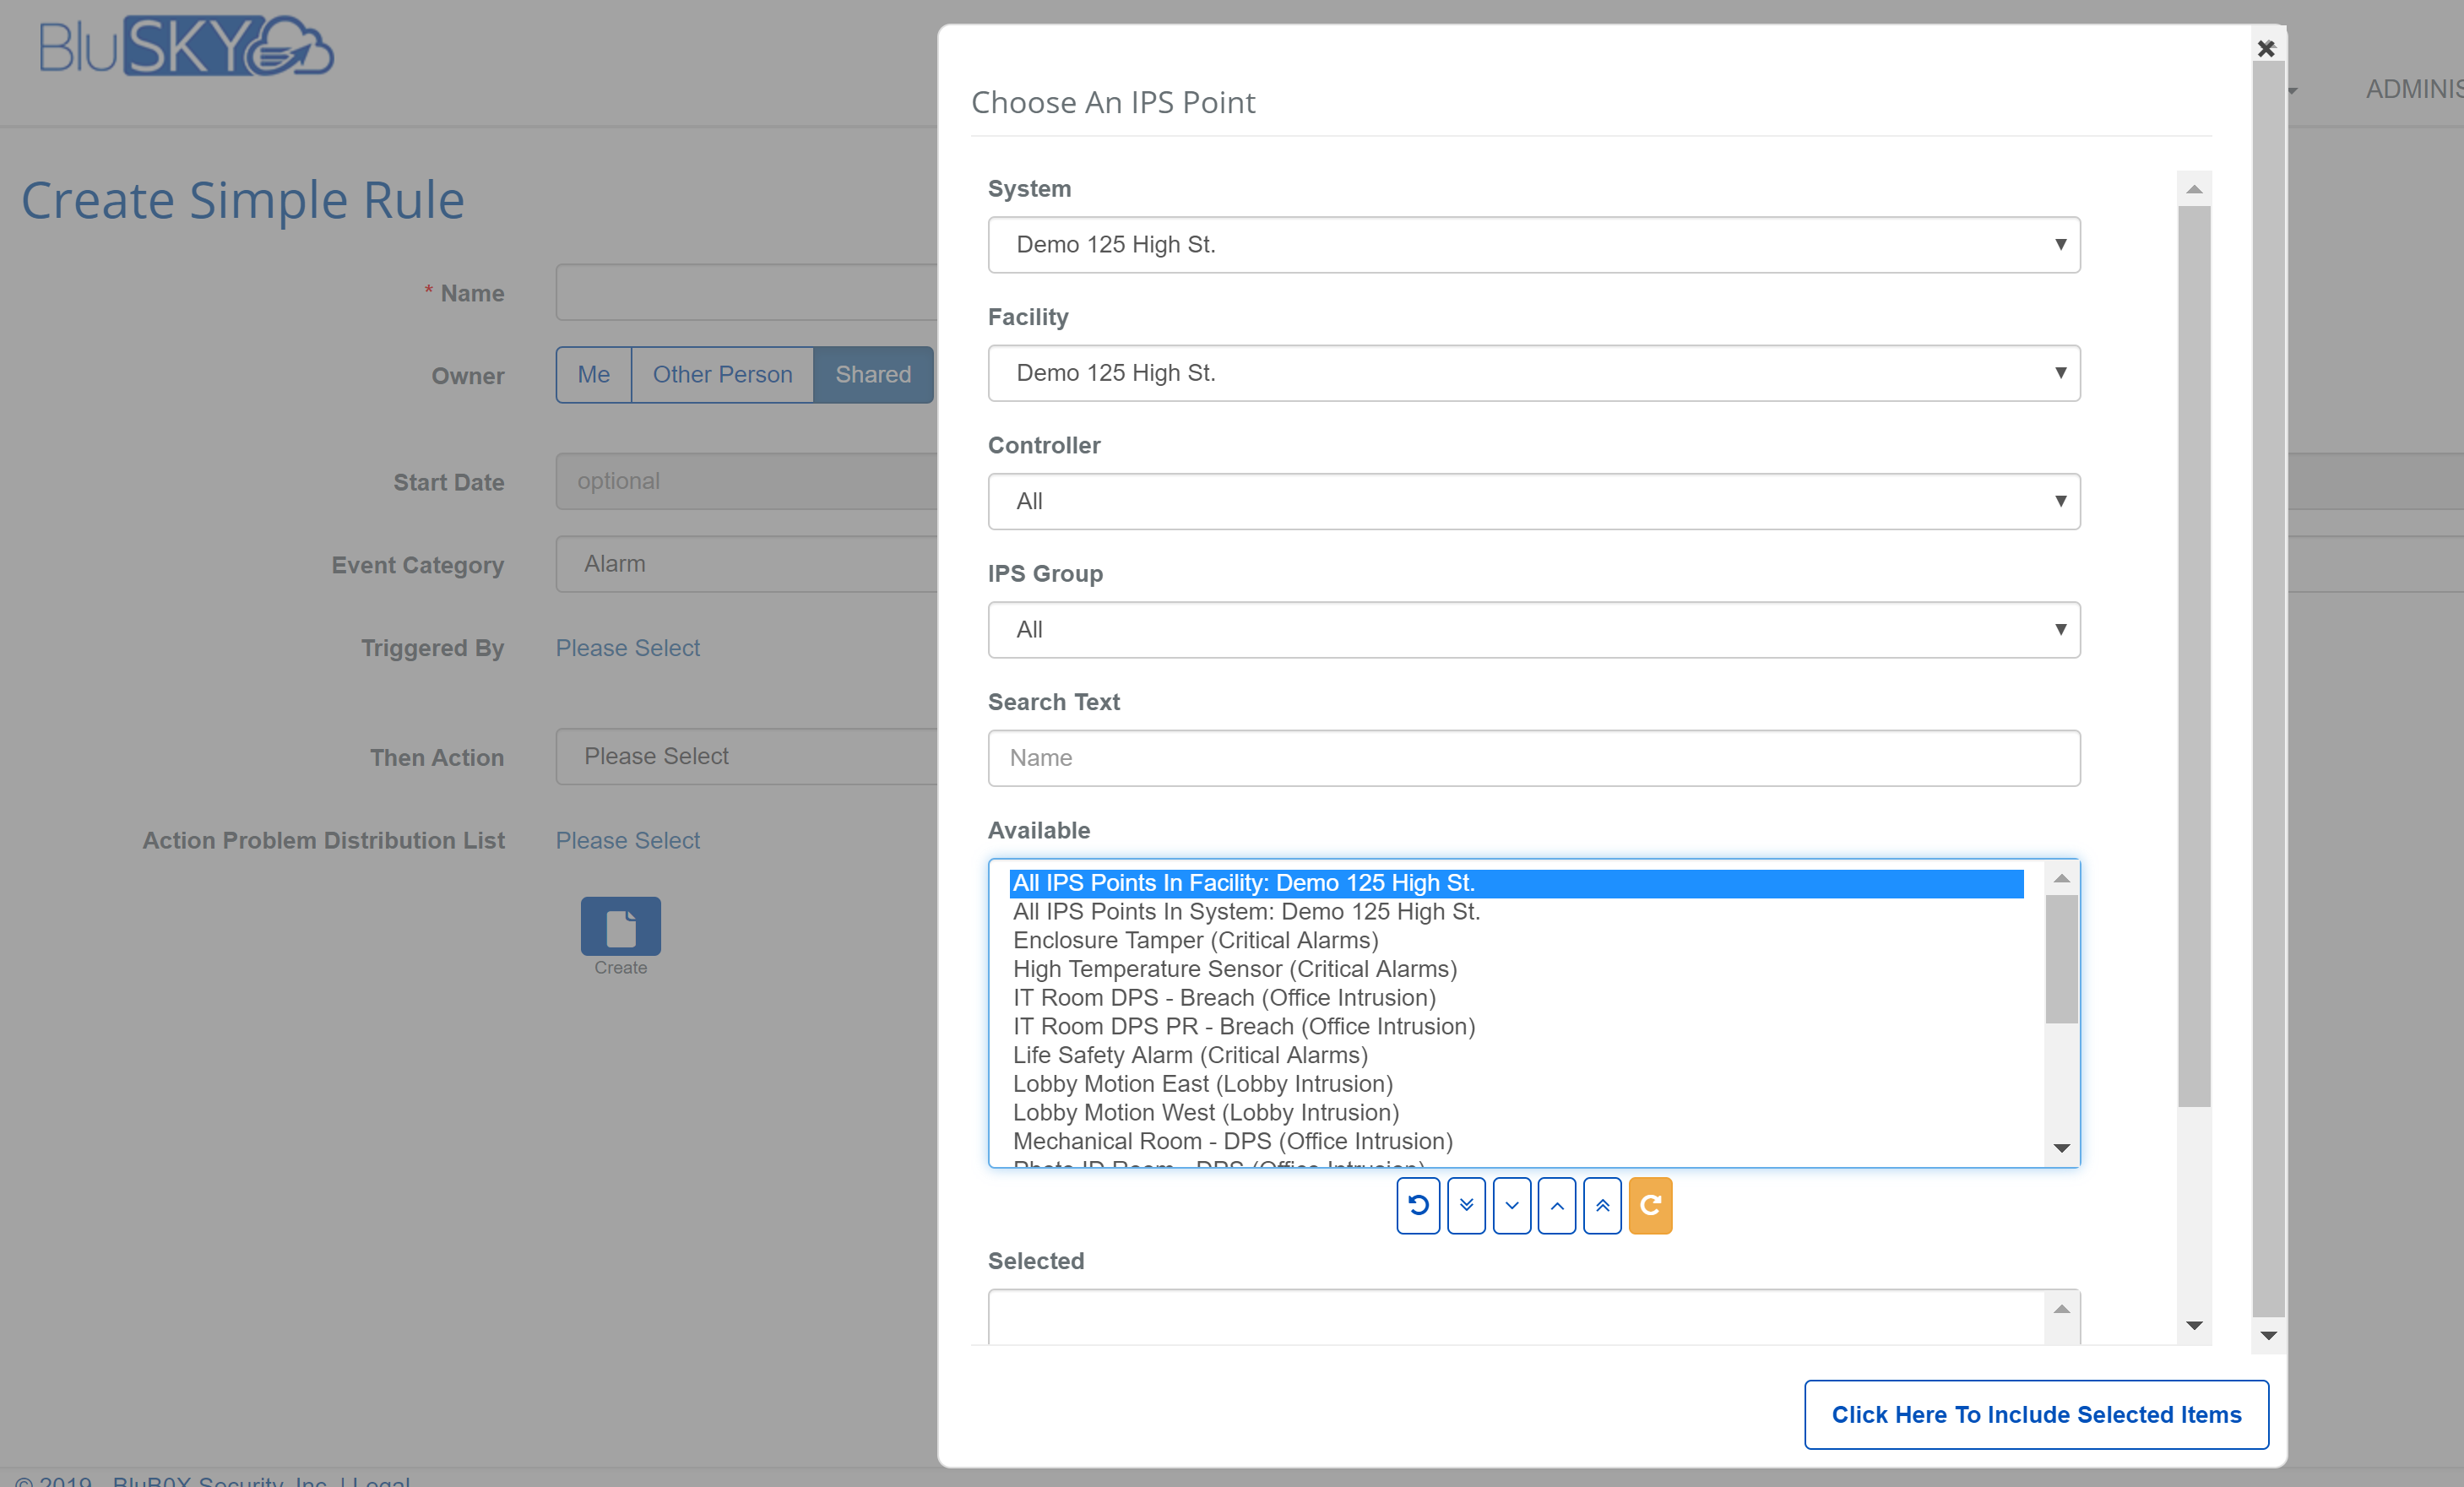This screenshot has width=2464, height=1487.
Task: Click the Triggered By Please Select link
Action: pos(627,648)
